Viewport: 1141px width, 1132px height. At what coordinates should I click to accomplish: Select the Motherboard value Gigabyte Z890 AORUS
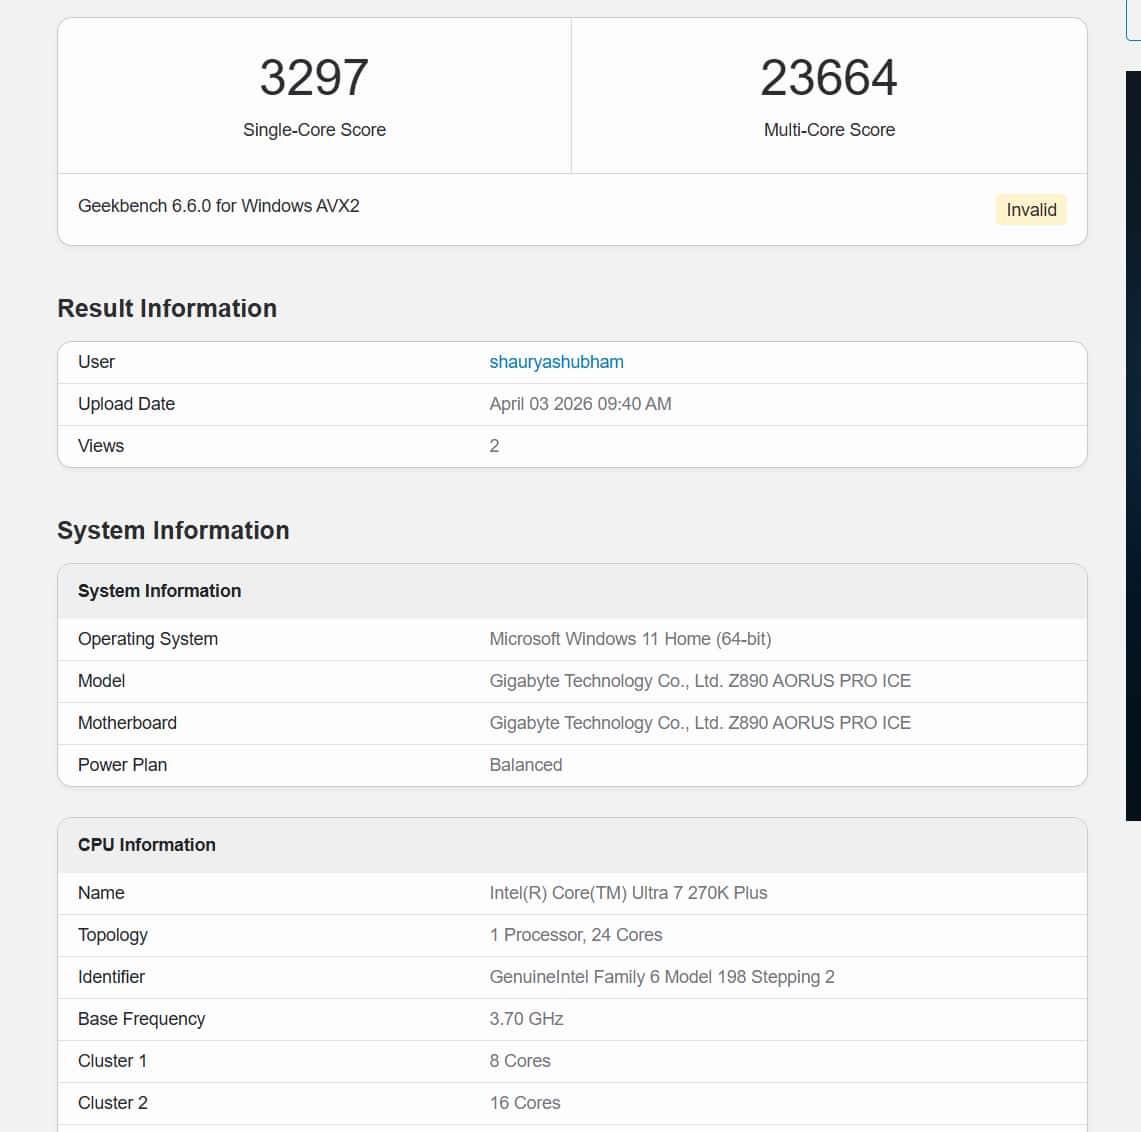(700, 723)
